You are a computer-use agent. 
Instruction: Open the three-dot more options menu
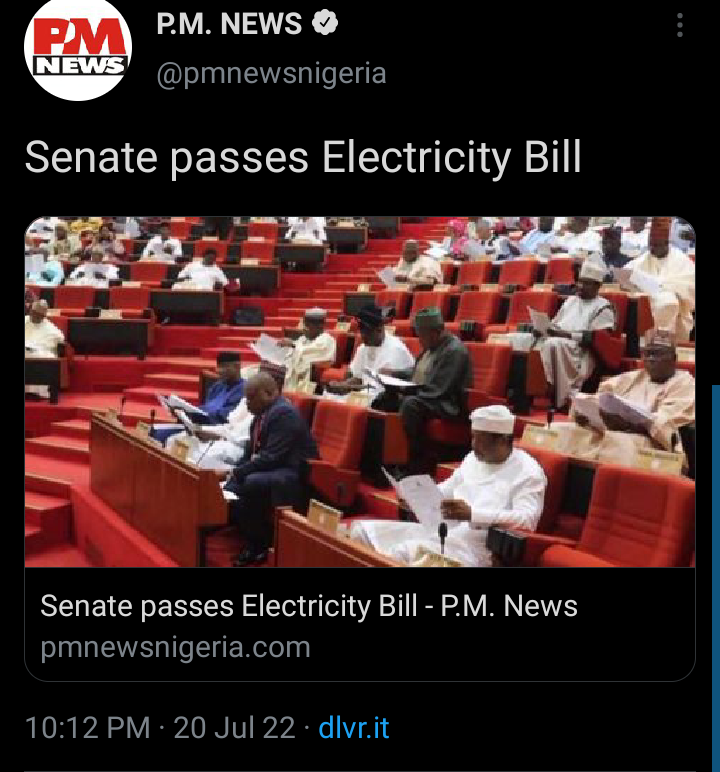click(680, 25)
